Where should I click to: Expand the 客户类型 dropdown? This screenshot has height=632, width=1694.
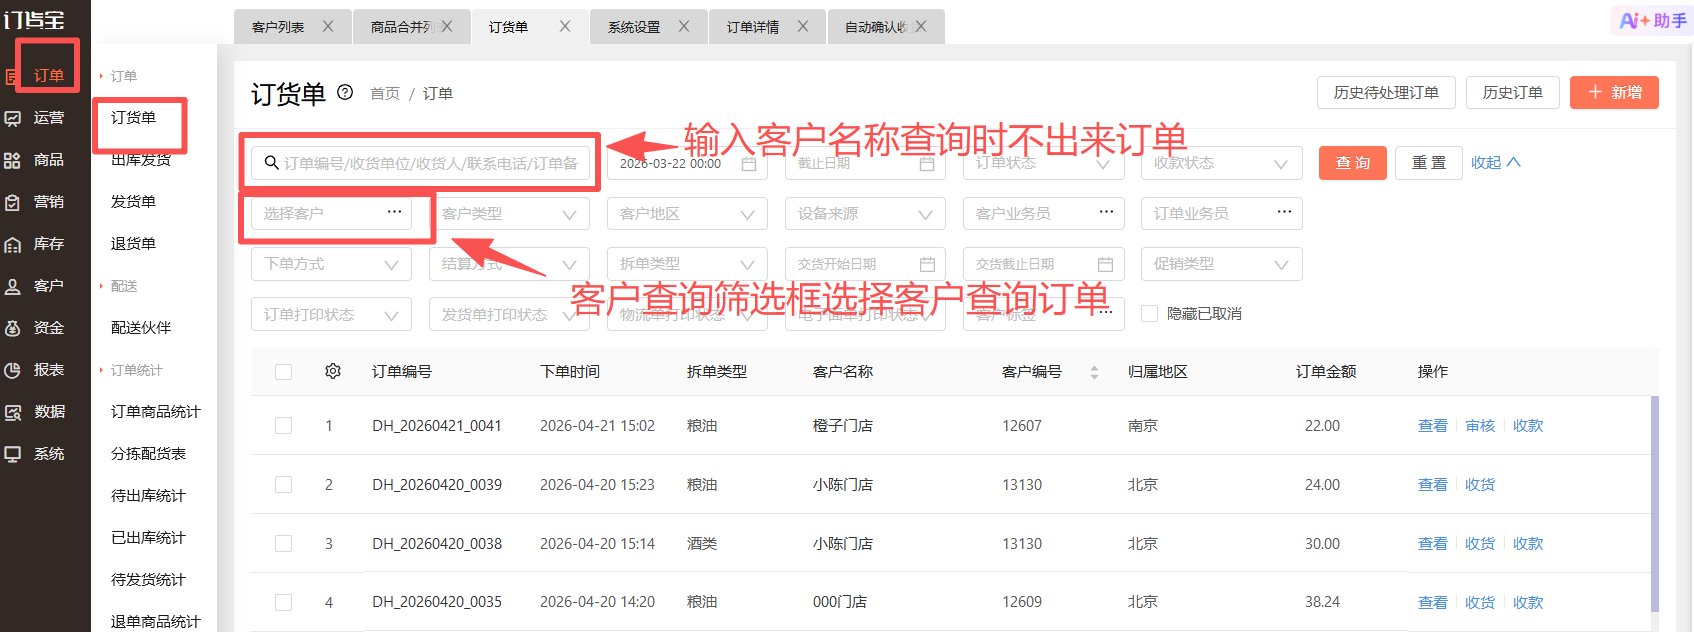point(509,214)
